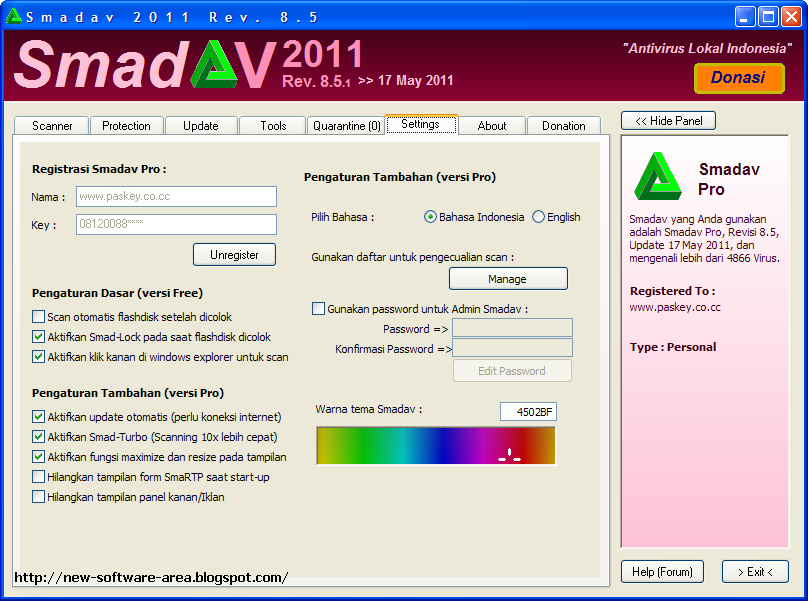Click the "Type : Personal" text

(x=673, y=347)
